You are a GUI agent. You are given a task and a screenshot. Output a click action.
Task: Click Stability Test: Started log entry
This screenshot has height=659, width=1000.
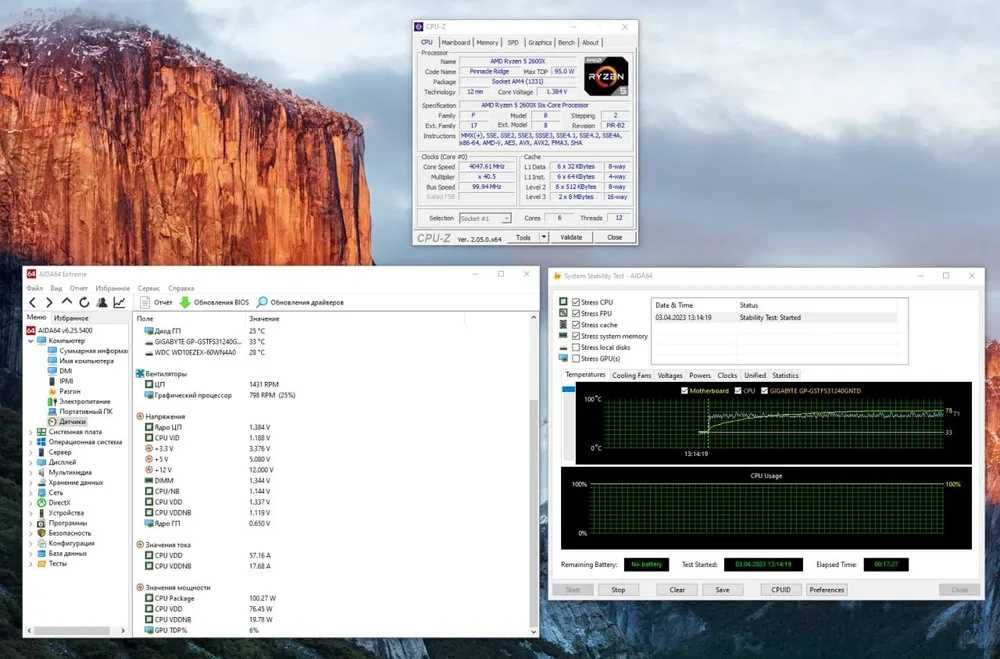[770, 317]
